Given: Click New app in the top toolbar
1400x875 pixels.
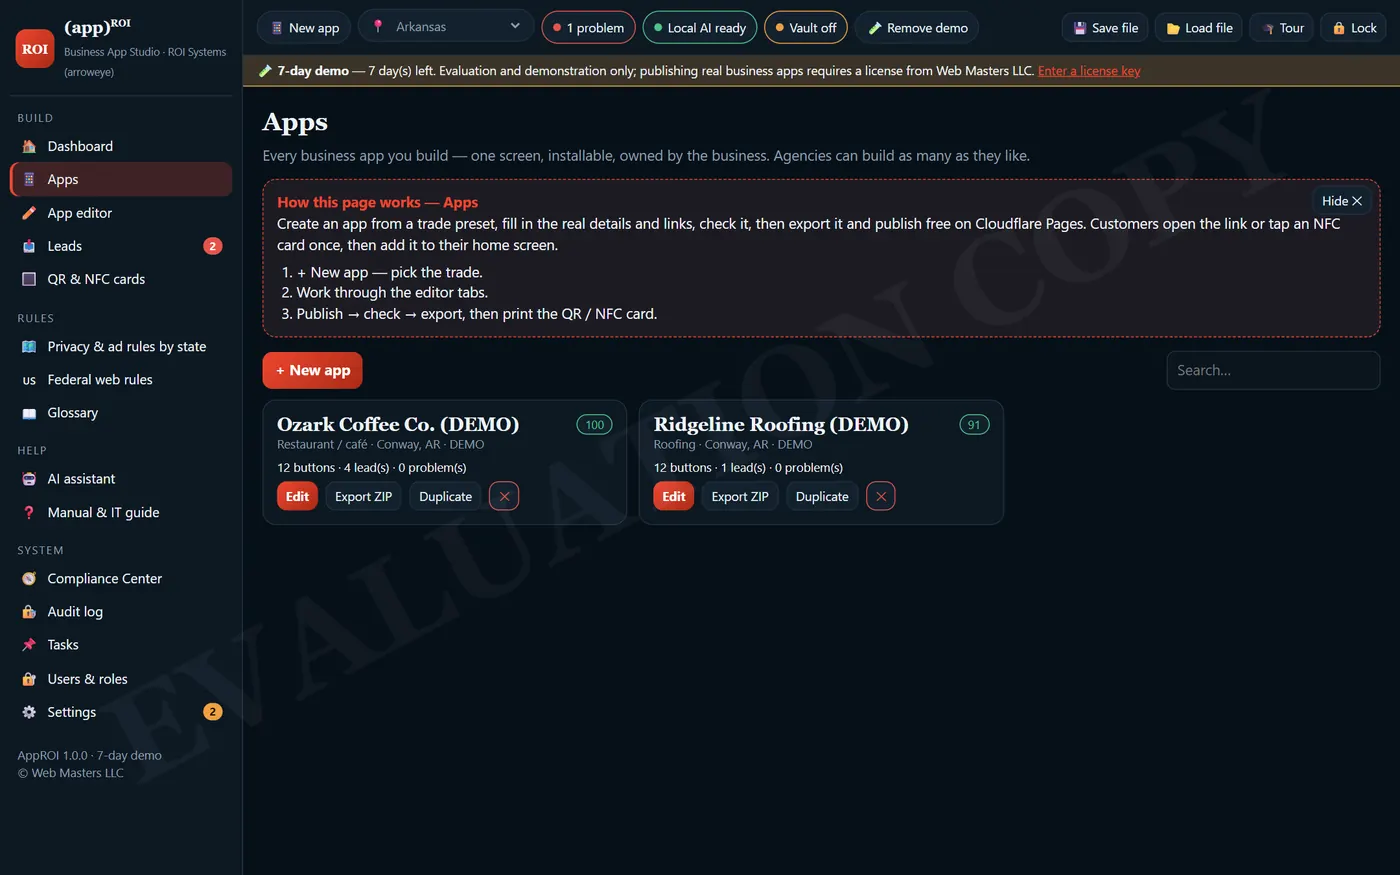Looking at the screenshot, I should click(x=304, y=27).
